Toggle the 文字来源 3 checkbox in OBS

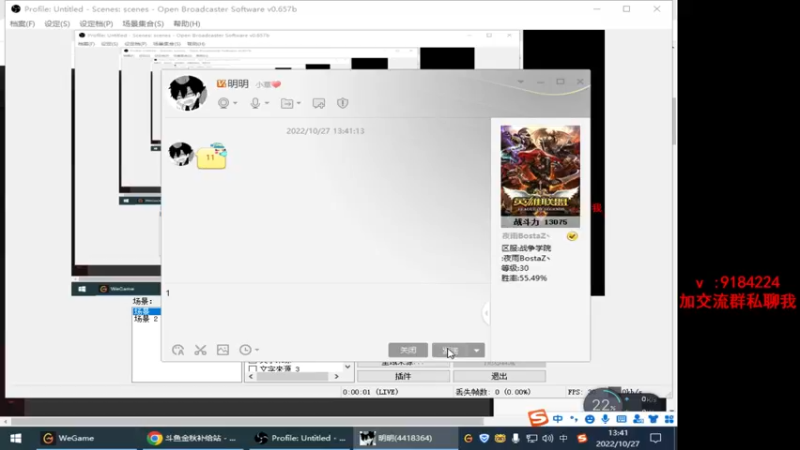253,369
